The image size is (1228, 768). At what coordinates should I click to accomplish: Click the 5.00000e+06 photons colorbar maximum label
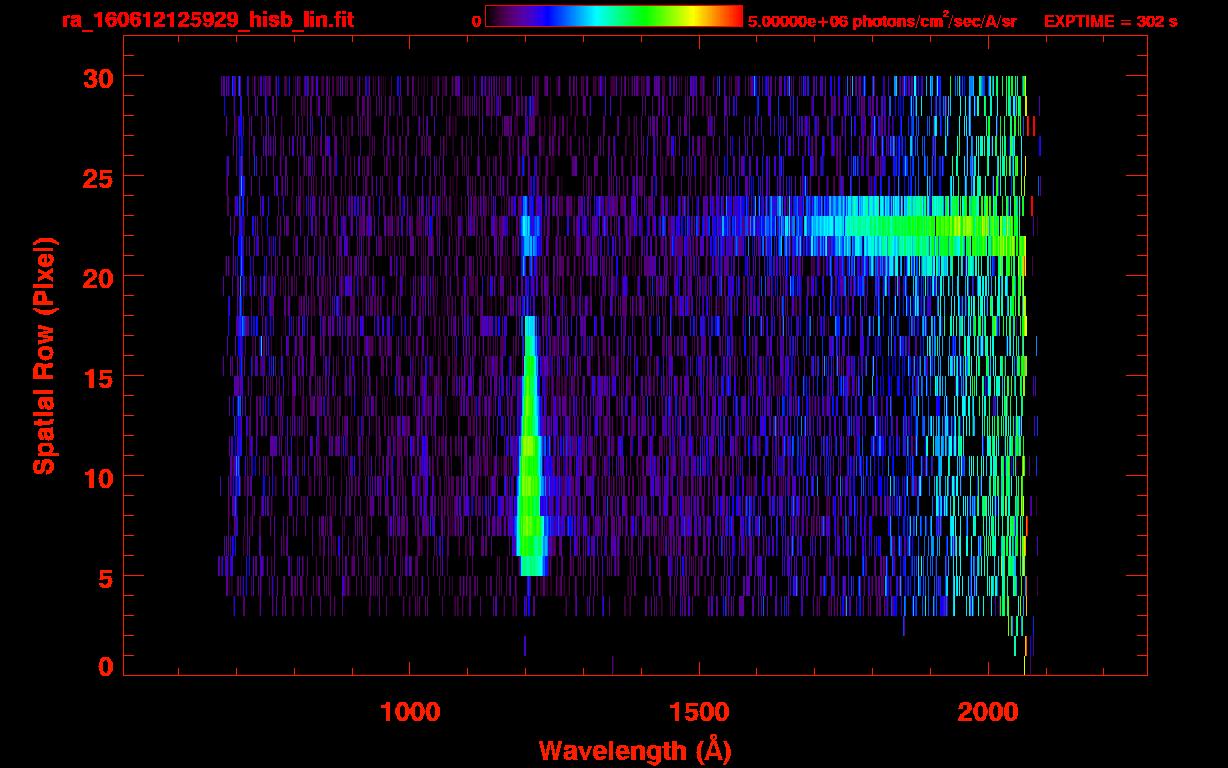882,21
